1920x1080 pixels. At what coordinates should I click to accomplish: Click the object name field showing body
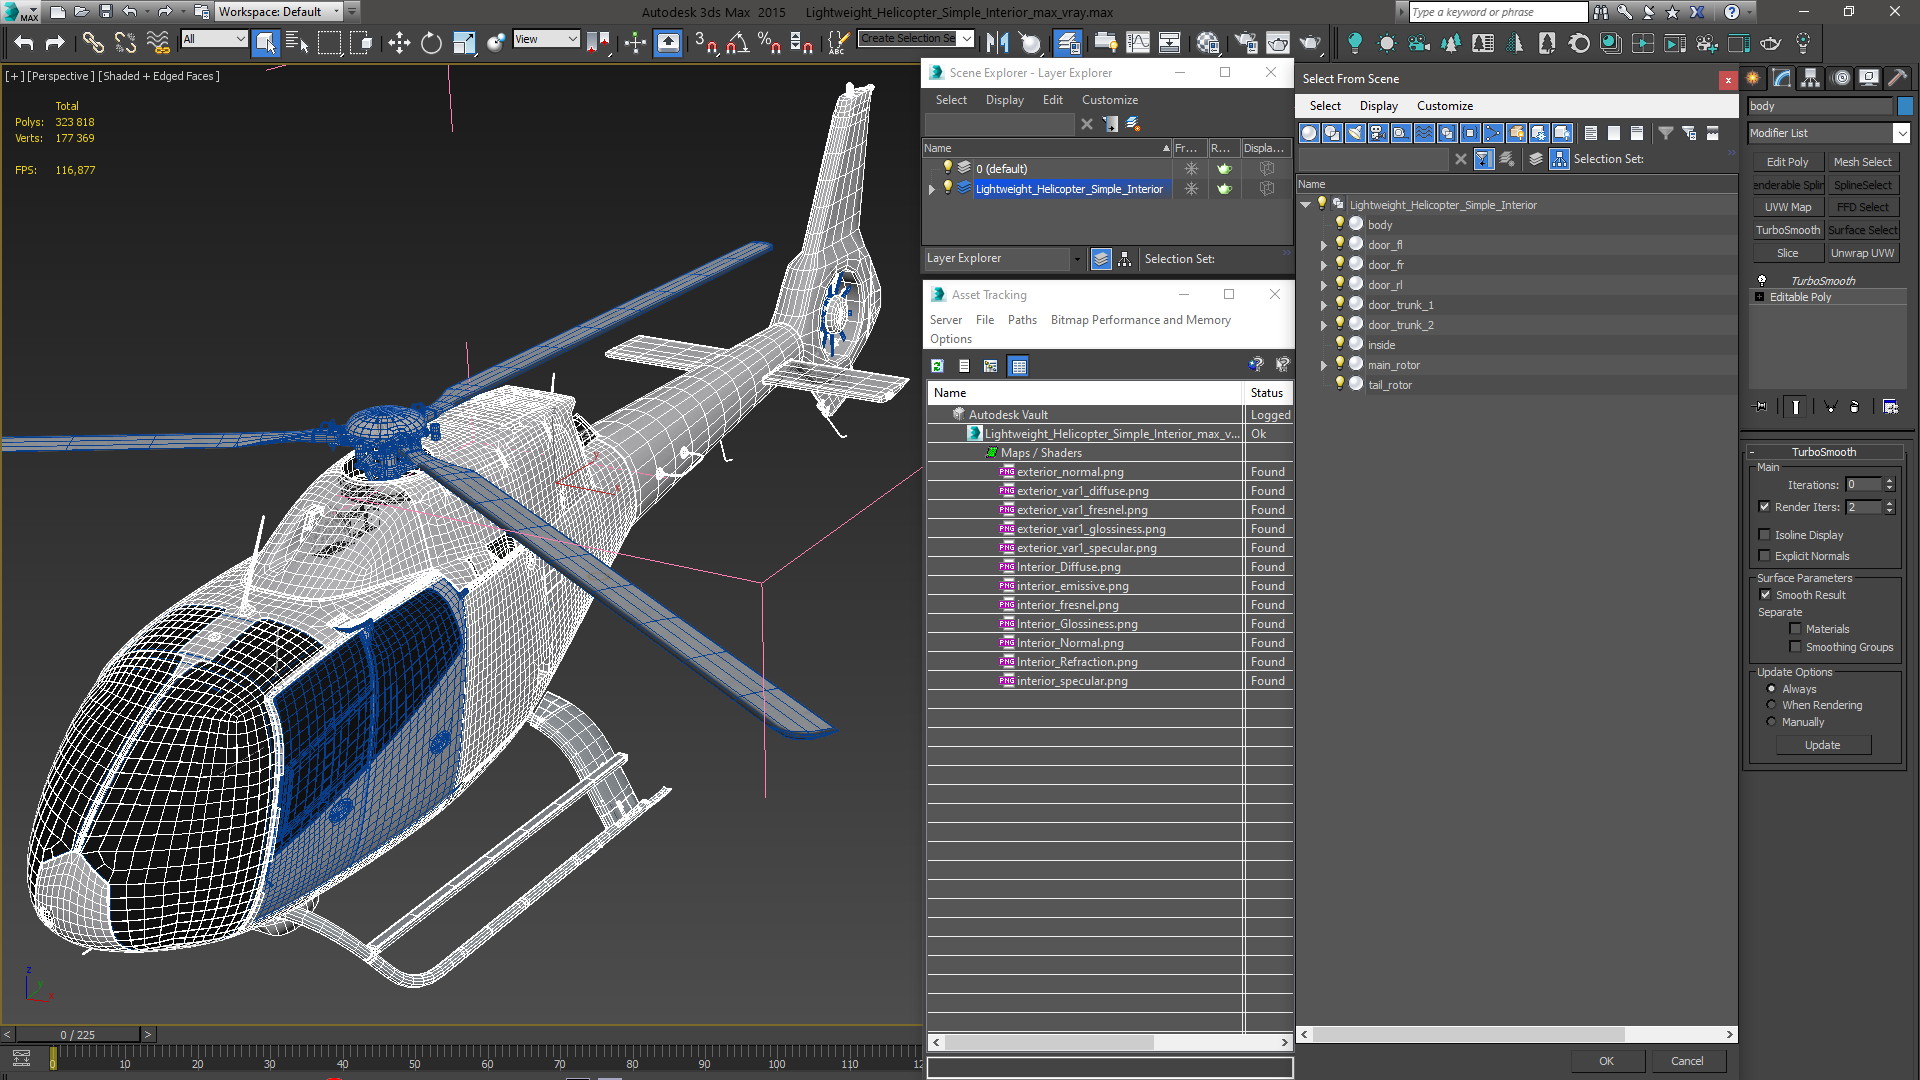coord(1819,106)
